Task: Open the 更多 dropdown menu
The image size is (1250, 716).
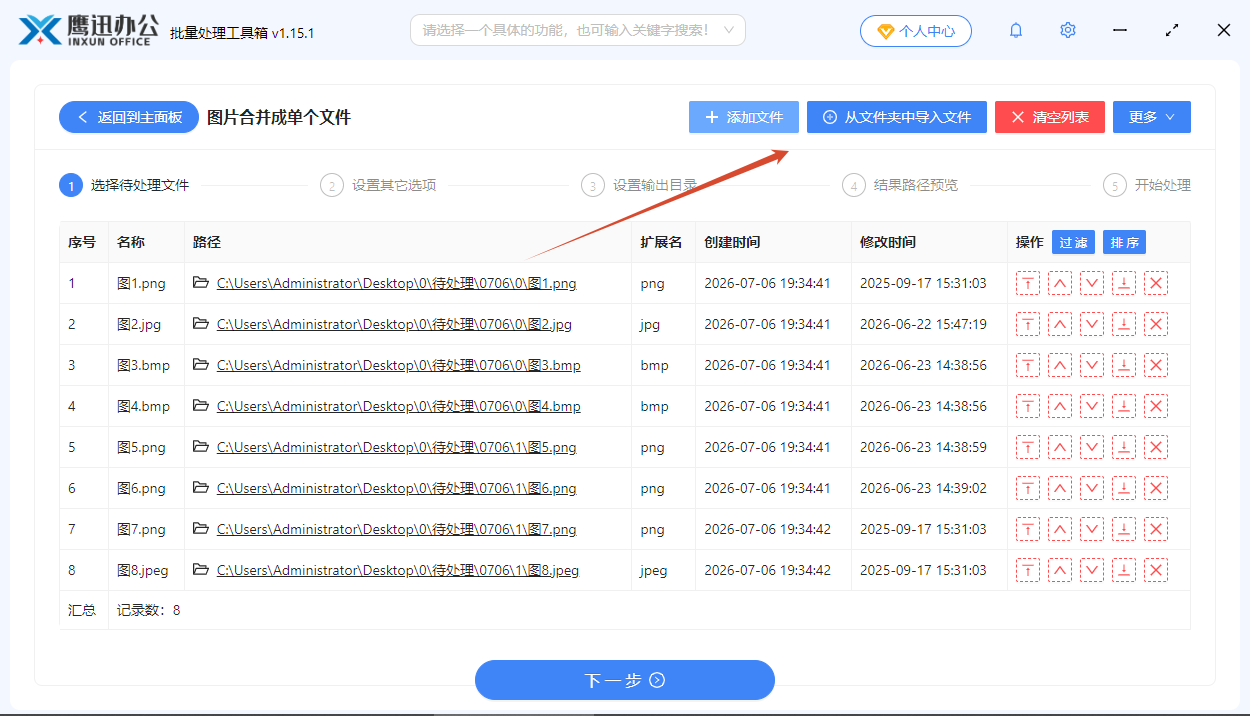Action: 1152,117
